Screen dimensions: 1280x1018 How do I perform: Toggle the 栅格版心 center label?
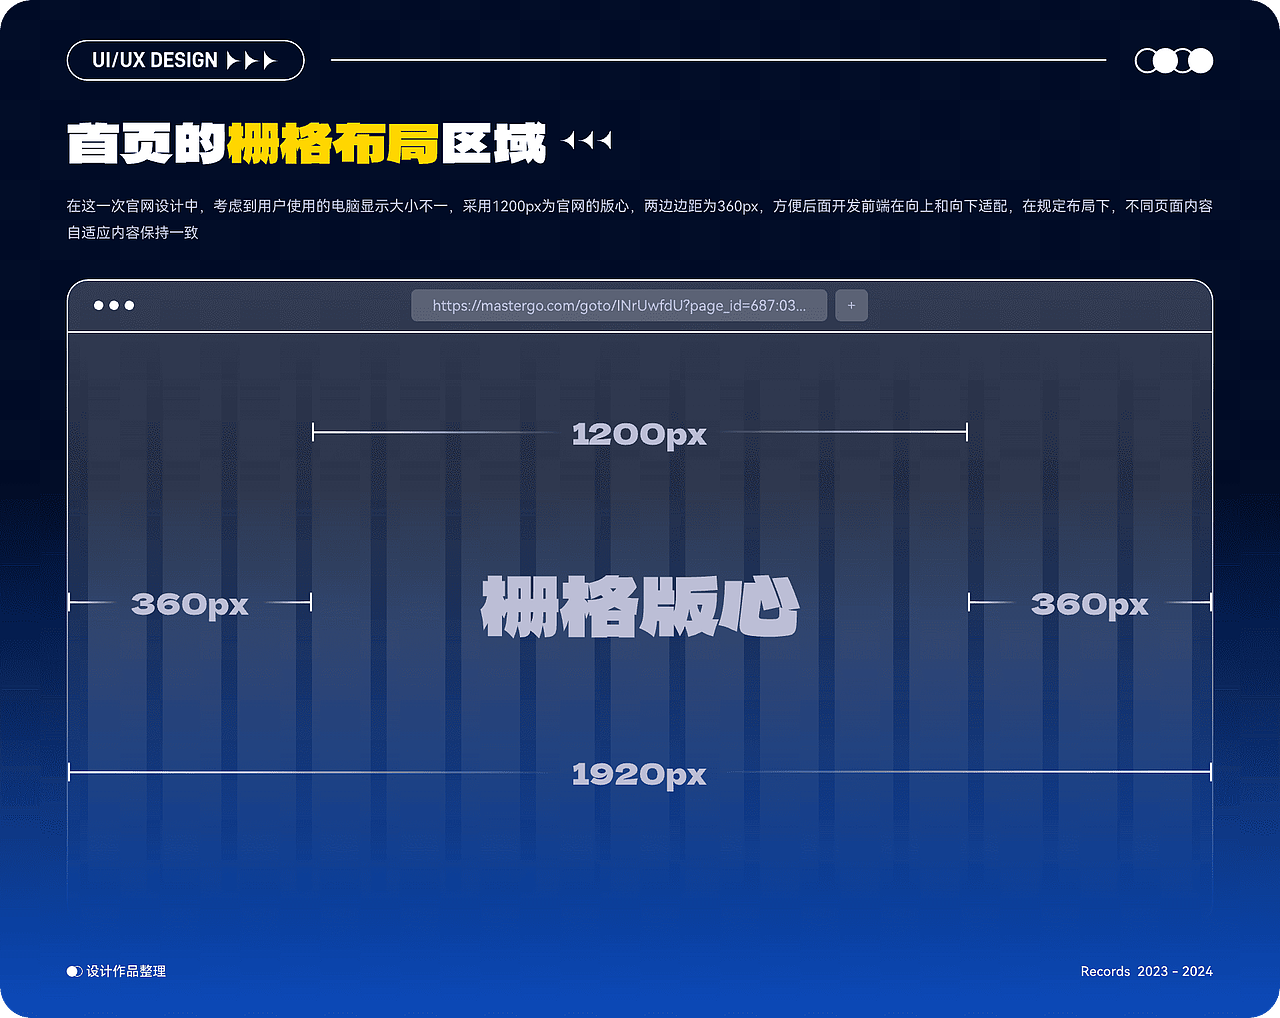[x=640, y=604]
